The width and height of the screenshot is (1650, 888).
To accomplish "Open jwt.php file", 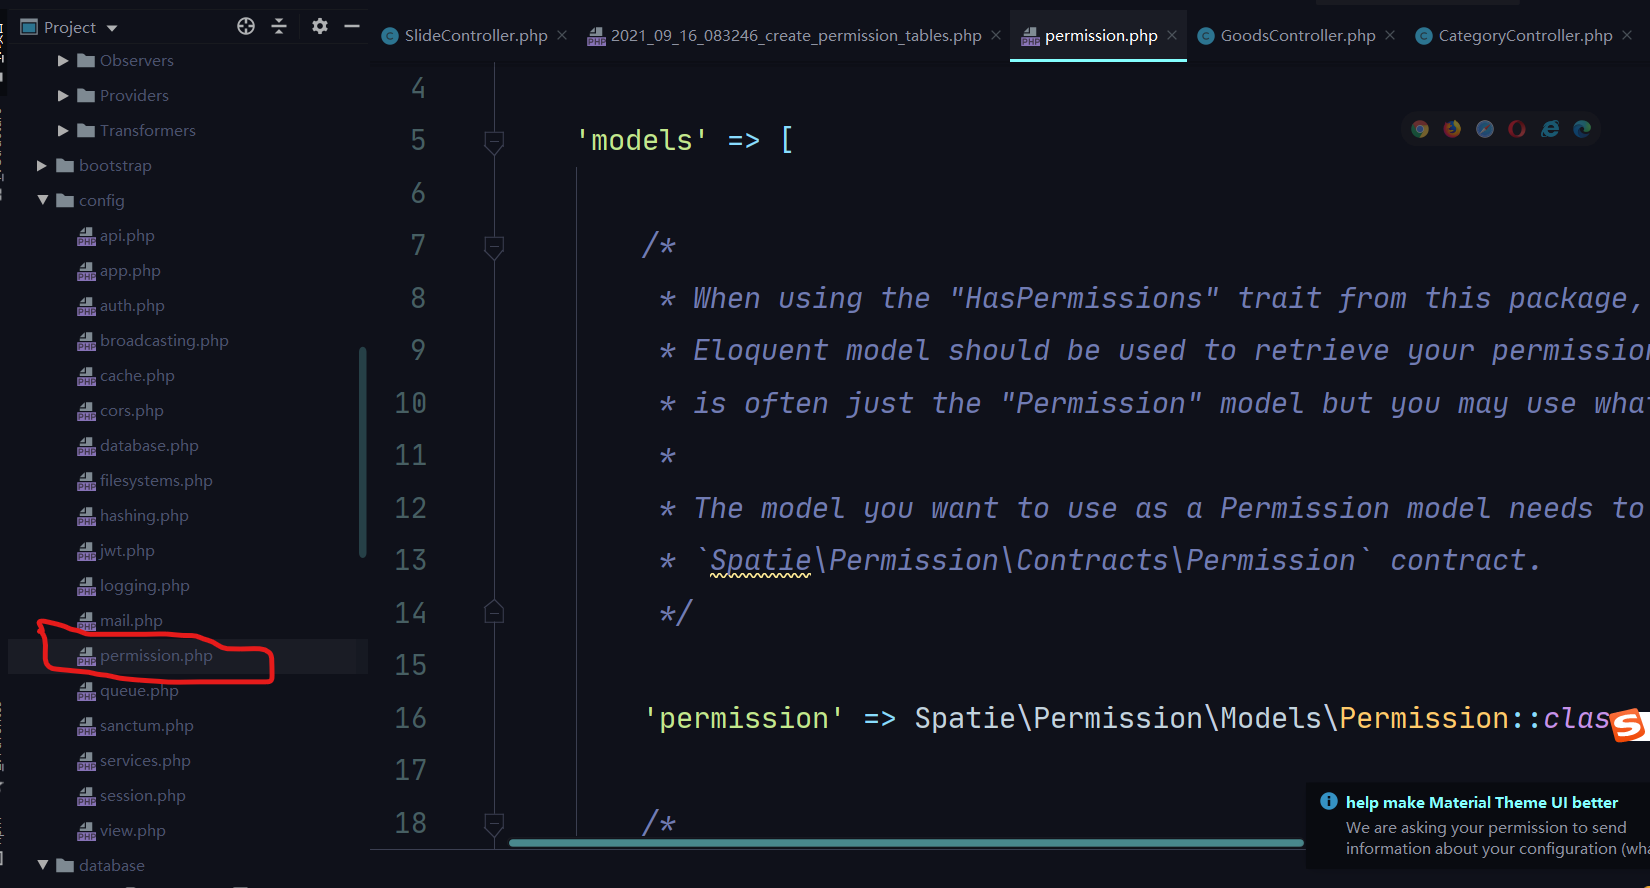I will coord(127,551).
